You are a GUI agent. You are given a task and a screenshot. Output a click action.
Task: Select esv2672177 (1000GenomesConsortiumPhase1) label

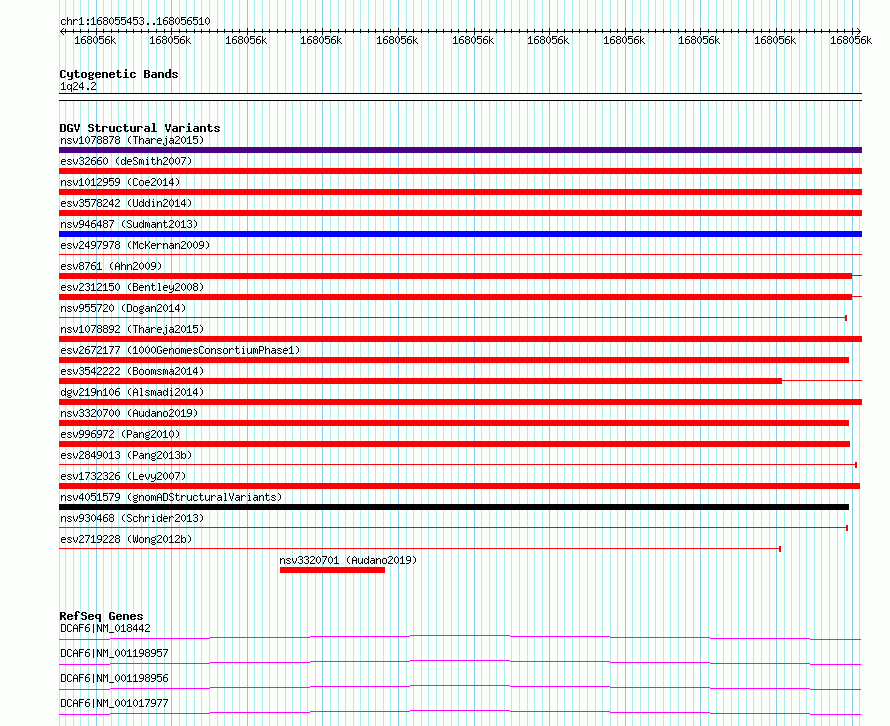(180, 350)
